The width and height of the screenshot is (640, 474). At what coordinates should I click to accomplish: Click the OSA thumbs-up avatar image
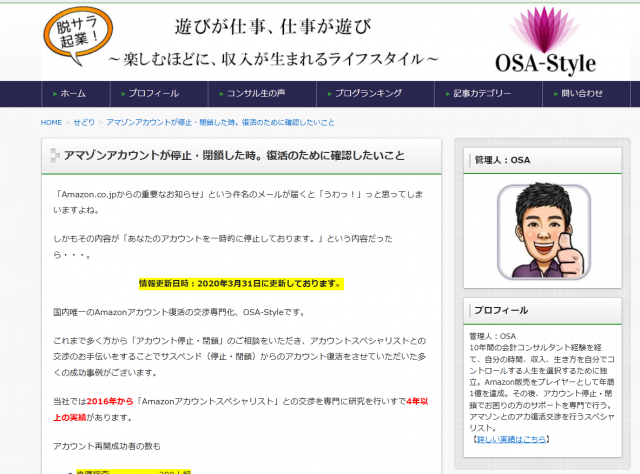click(544, 232)
